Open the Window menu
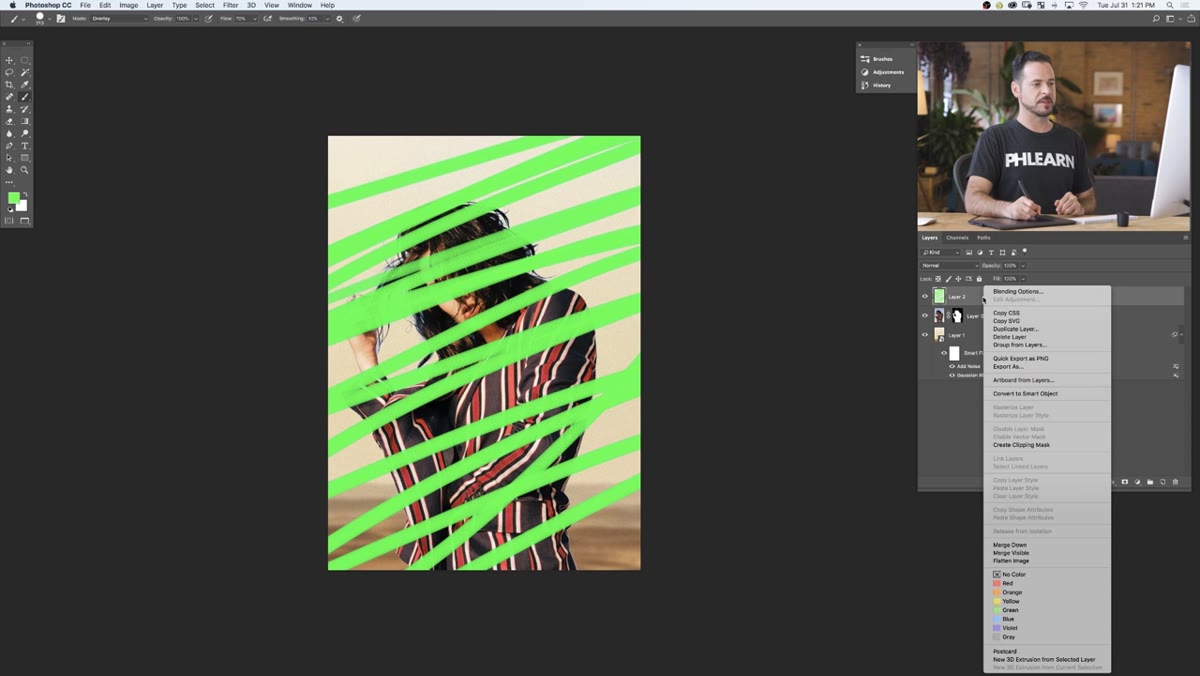The image size is (1200, 676). point(300,5)
